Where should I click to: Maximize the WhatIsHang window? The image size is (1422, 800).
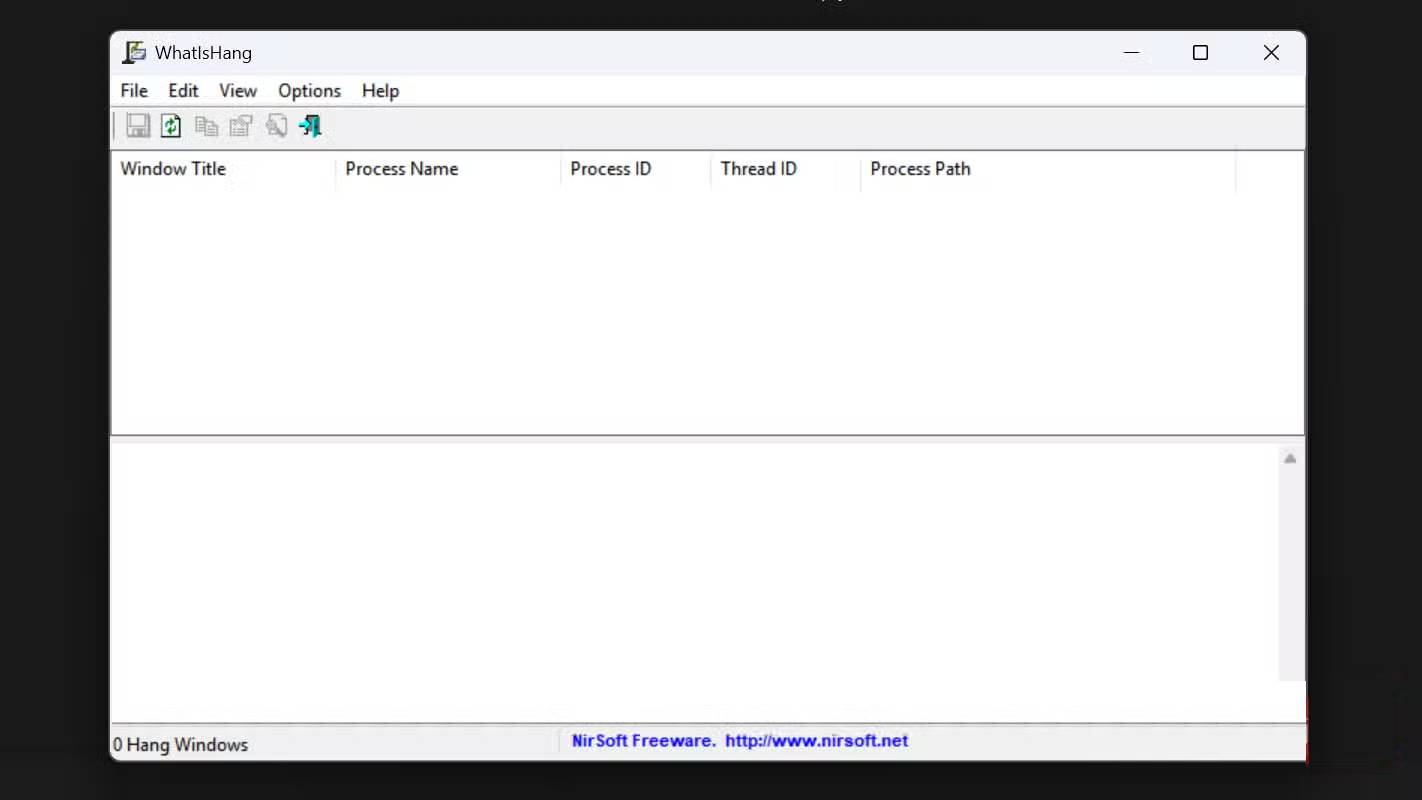pos(1201,53)
